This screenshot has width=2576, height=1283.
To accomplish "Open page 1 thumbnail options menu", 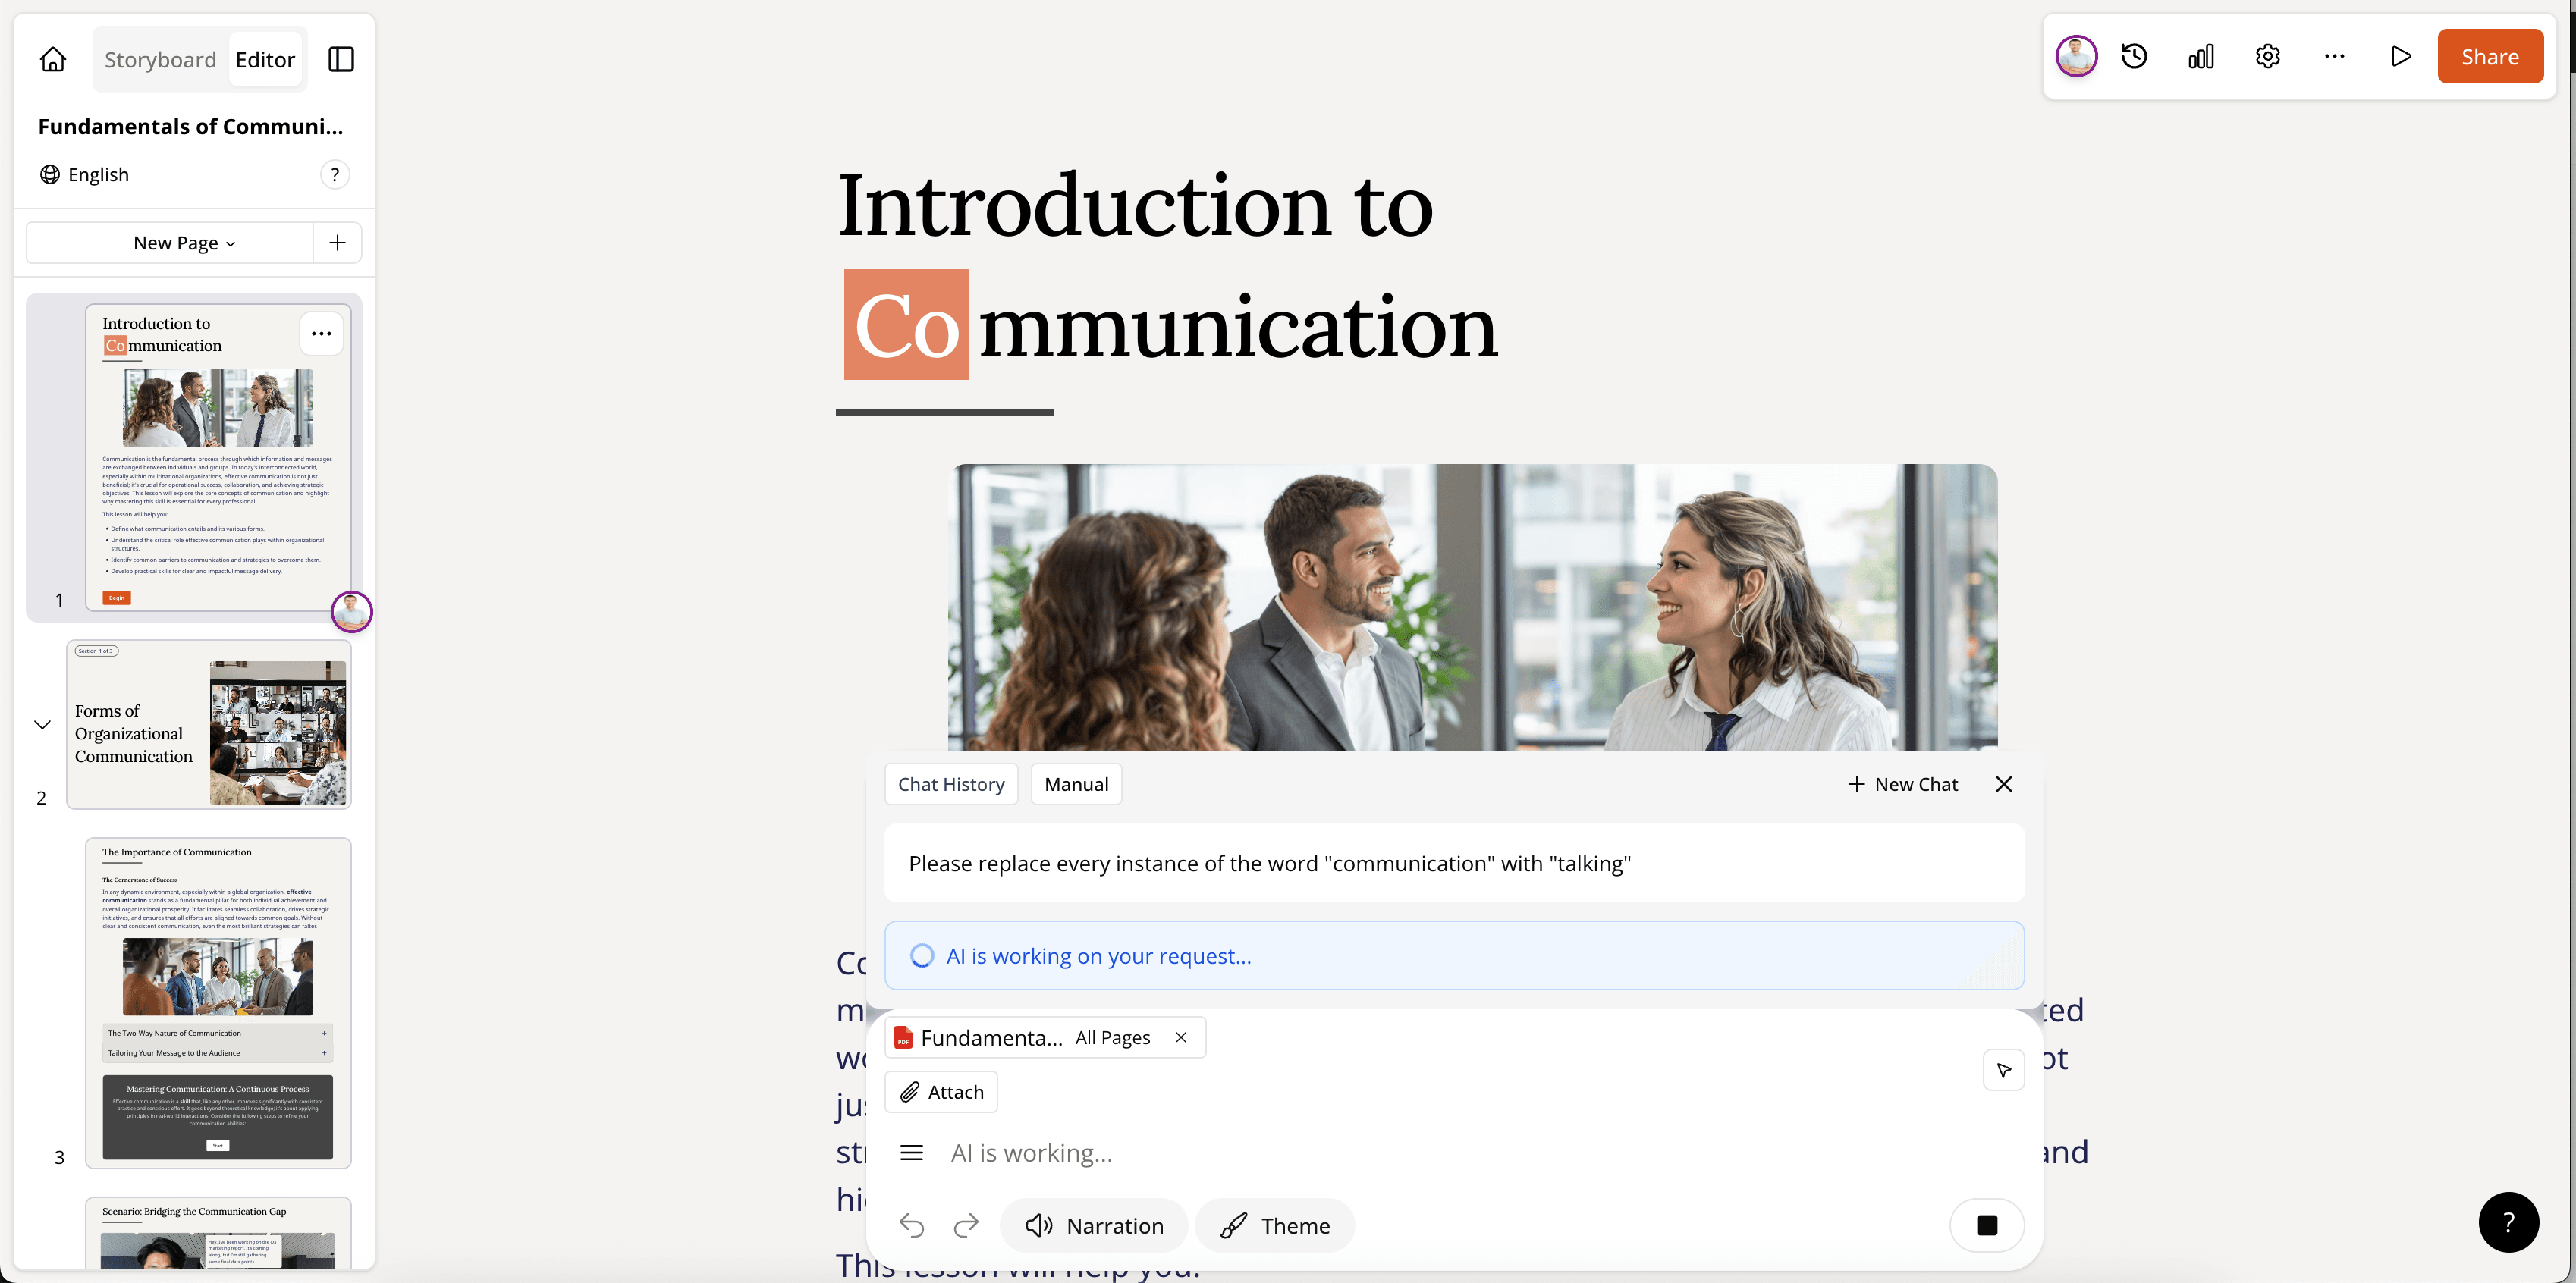I will pyautogui.click(x=321, y=334).
